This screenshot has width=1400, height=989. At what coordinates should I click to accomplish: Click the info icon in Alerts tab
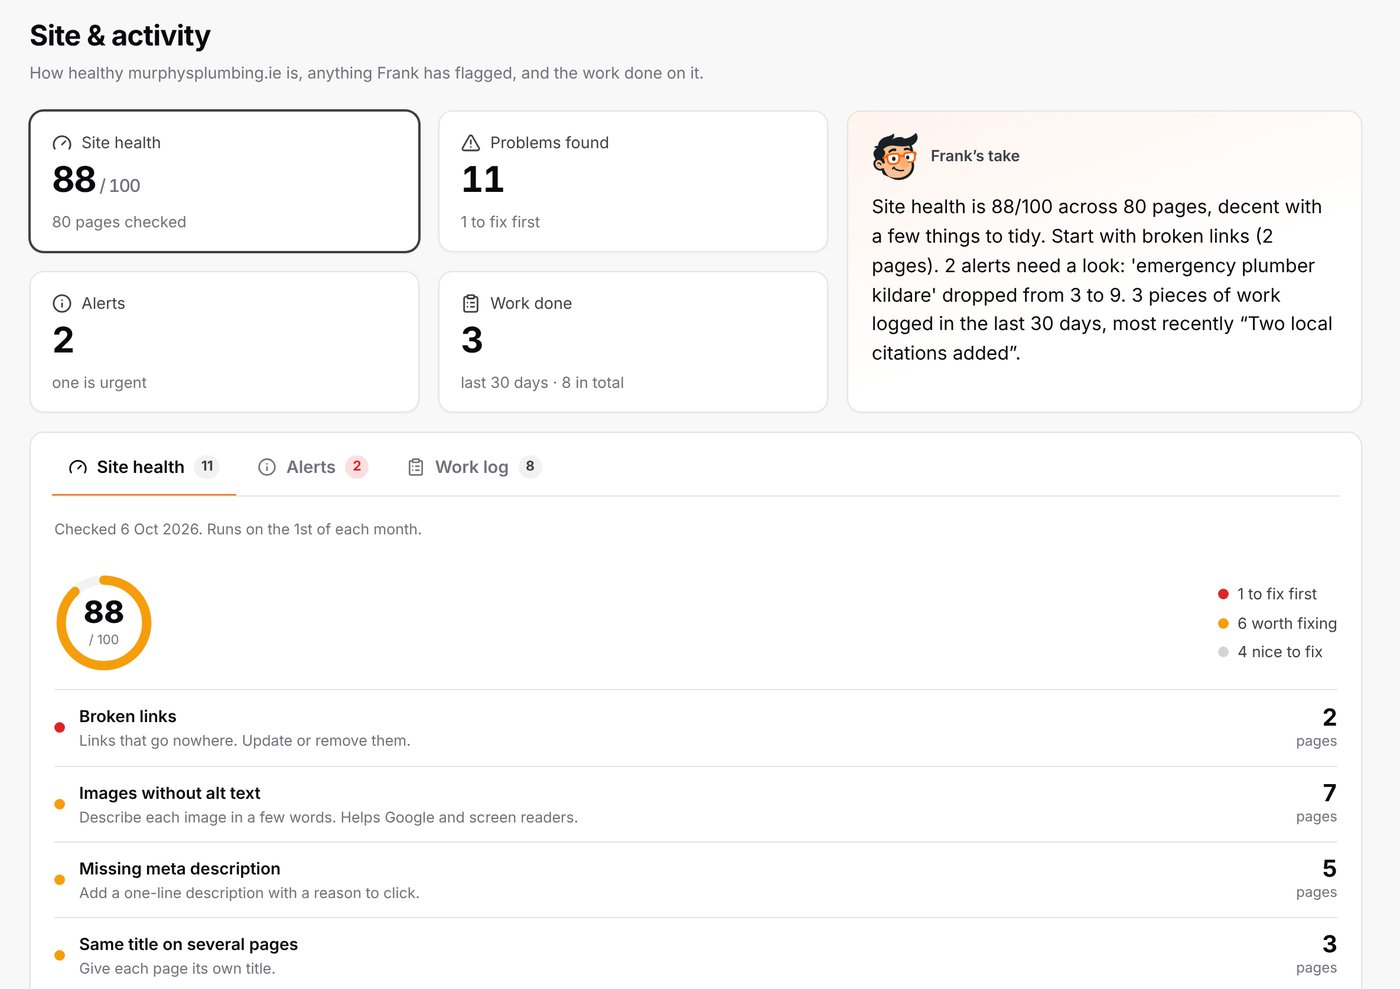pyautogui.click(x=267, y=467)
